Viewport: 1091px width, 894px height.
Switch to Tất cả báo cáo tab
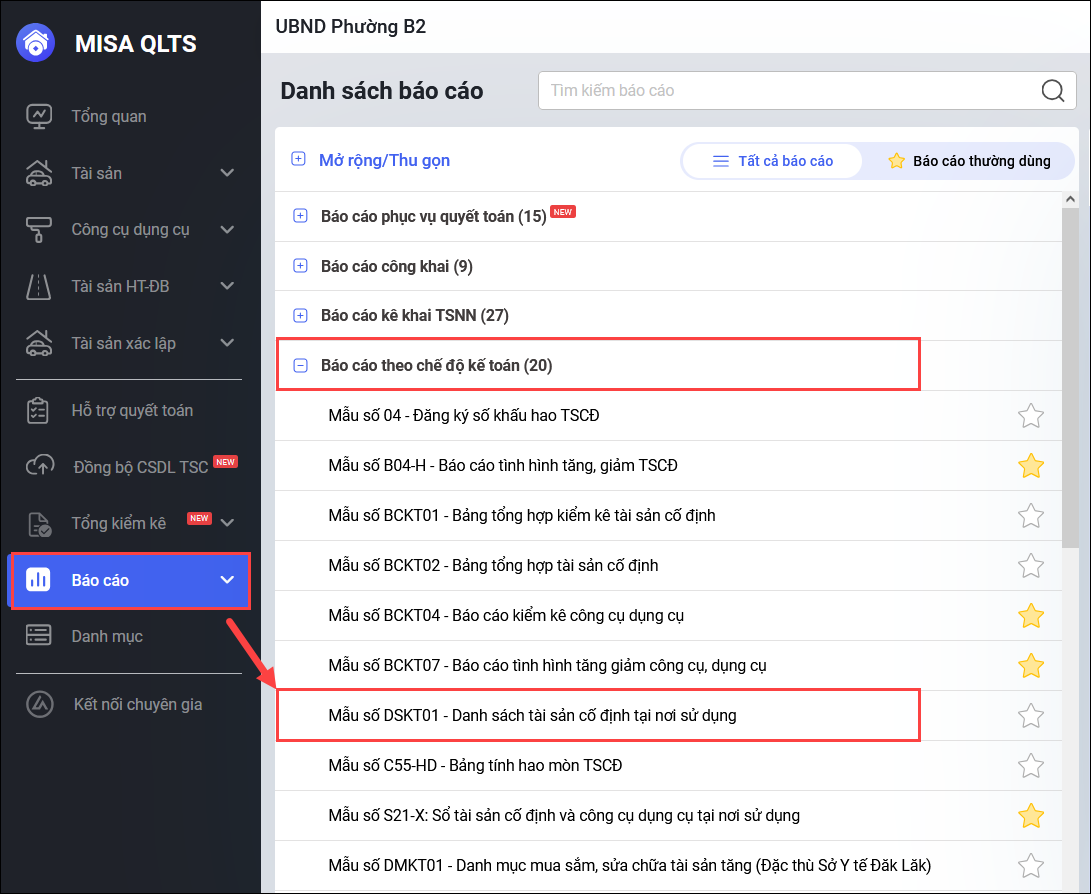772,161
